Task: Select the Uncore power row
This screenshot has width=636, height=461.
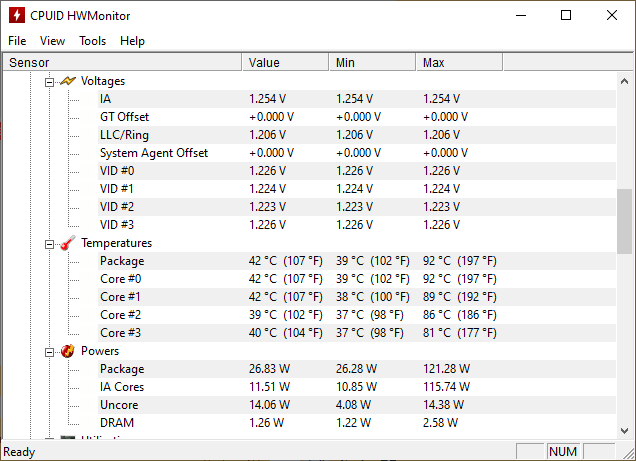Action: [x=357, y=405]
